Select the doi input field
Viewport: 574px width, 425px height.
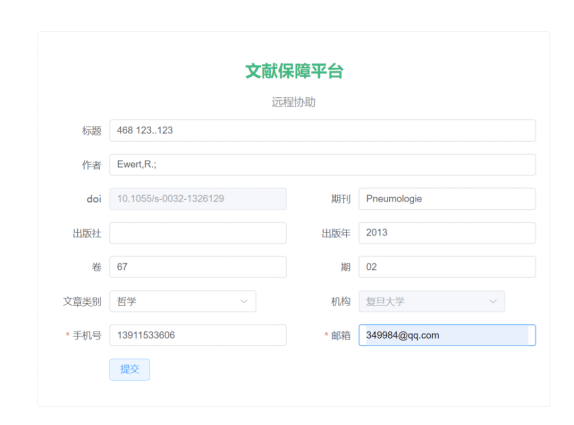coord(198,199)
